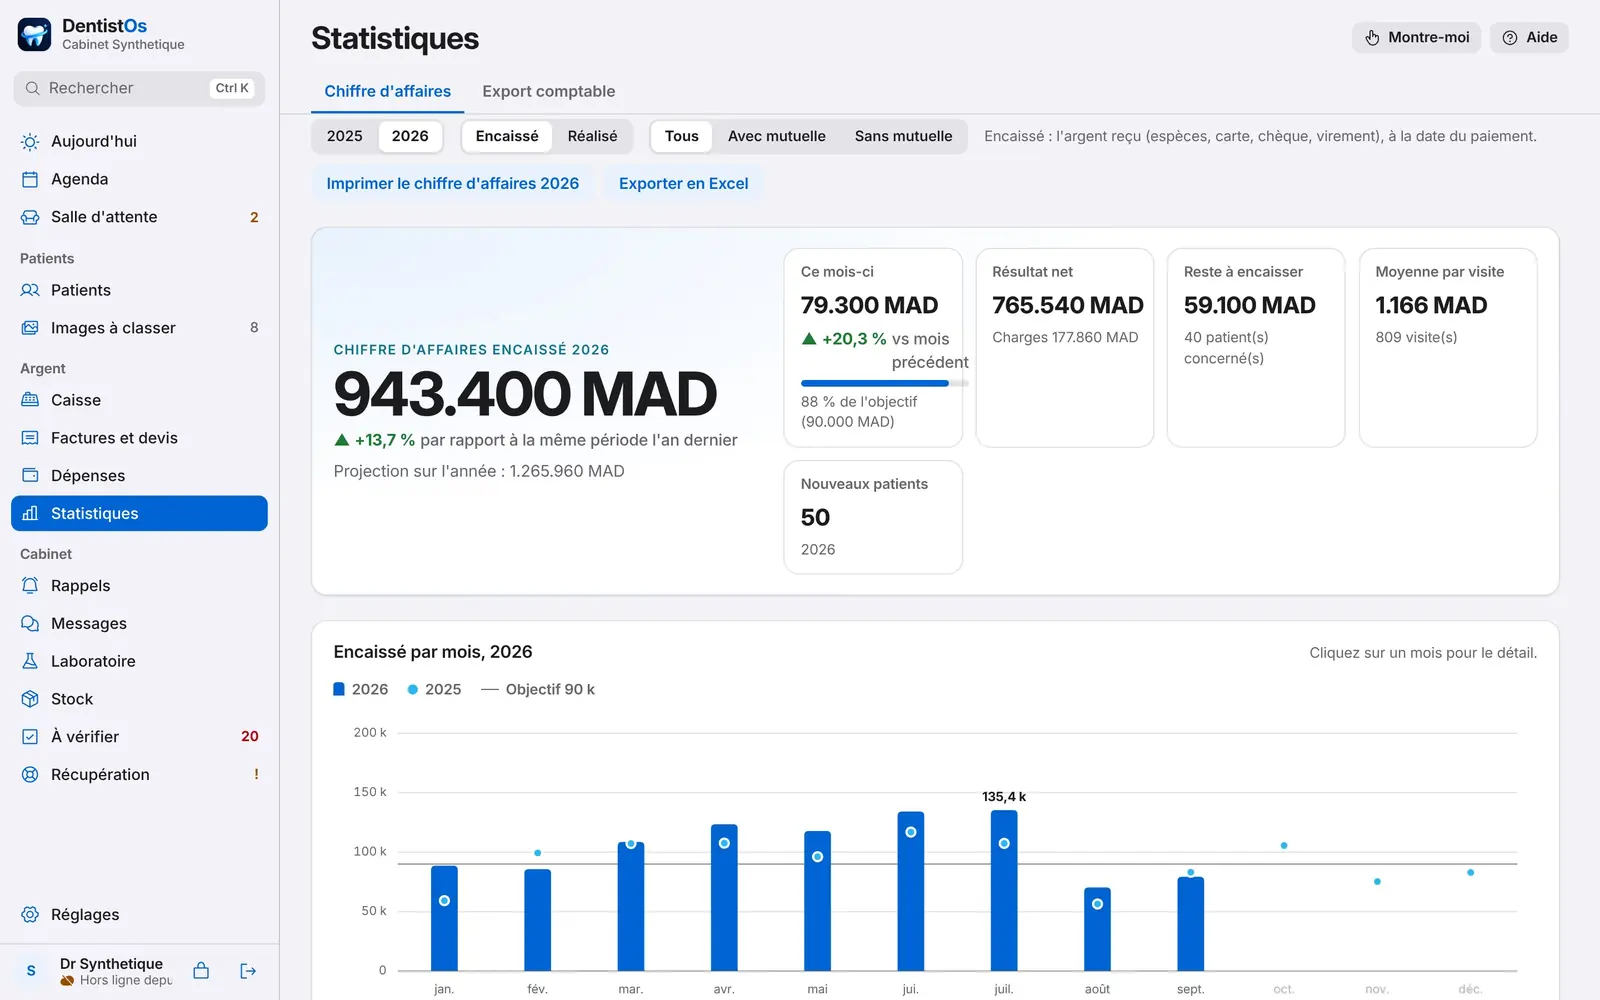1600x1000 pixels.
Task: Select year 2025 toggle
Action: pos(344,136)
